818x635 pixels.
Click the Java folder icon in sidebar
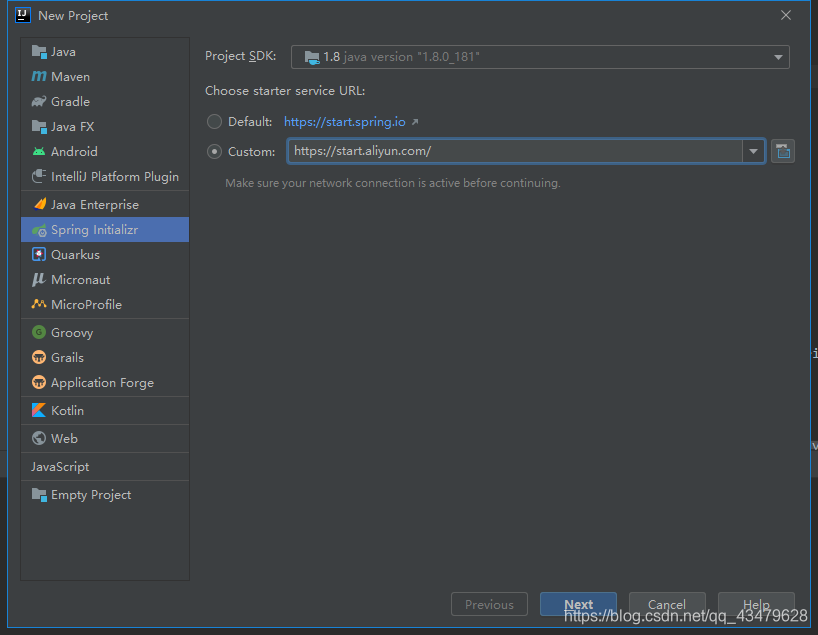click(39, 52)
